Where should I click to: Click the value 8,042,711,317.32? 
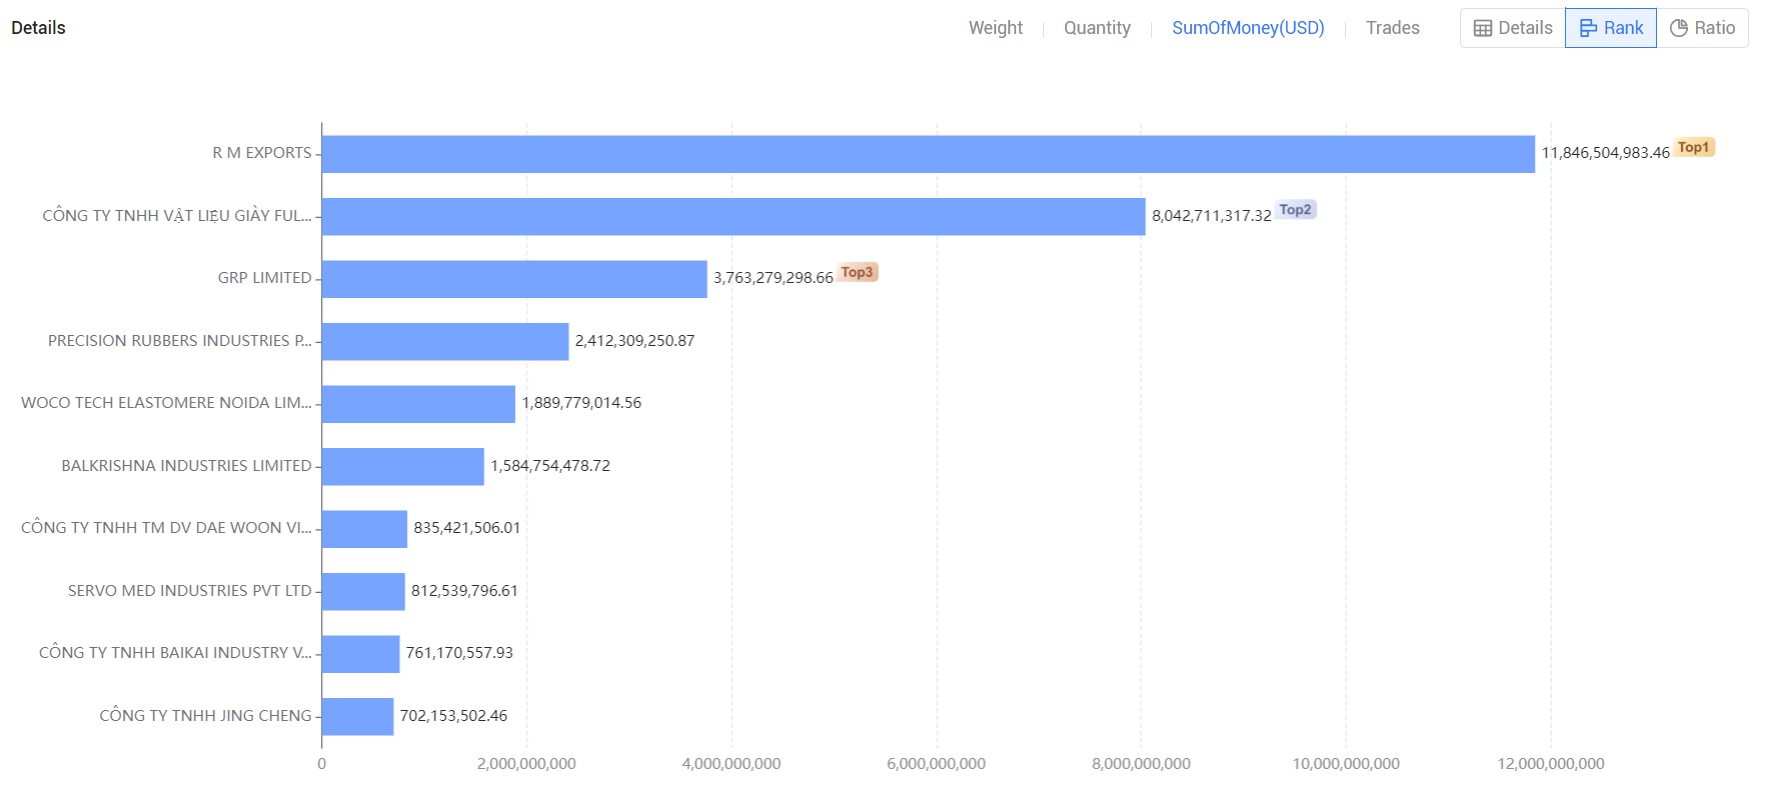point(1211,216)
